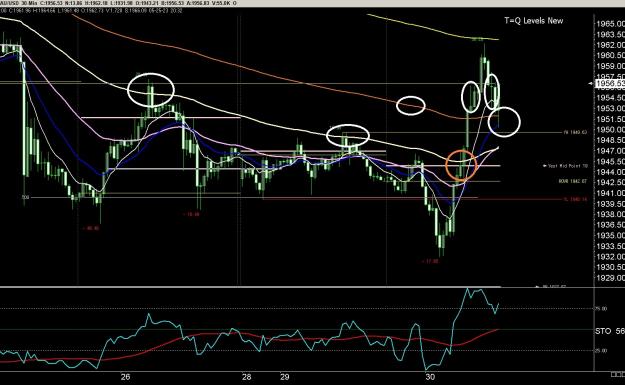Click the 1944.00 price axis label
The image size is (625, 385).
click(x=610, y=172)
